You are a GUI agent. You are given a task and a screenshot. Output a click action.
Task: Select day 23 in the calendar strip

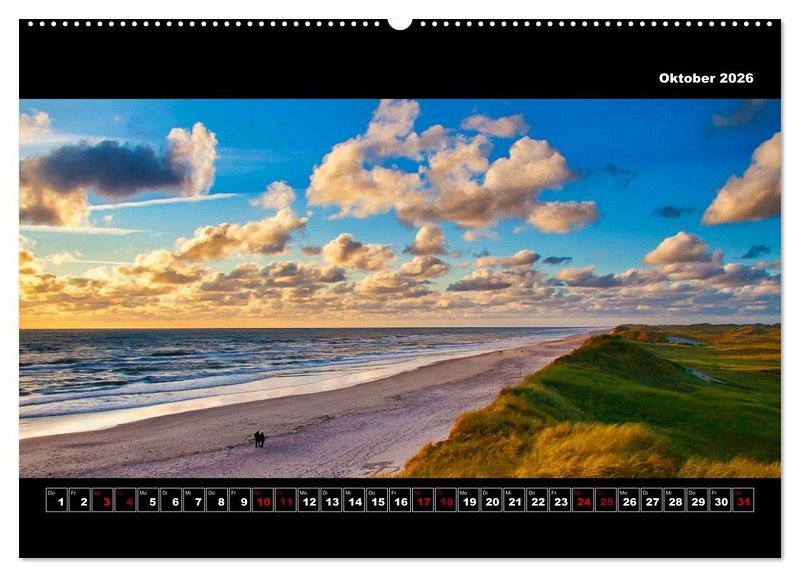pos(560,500)
